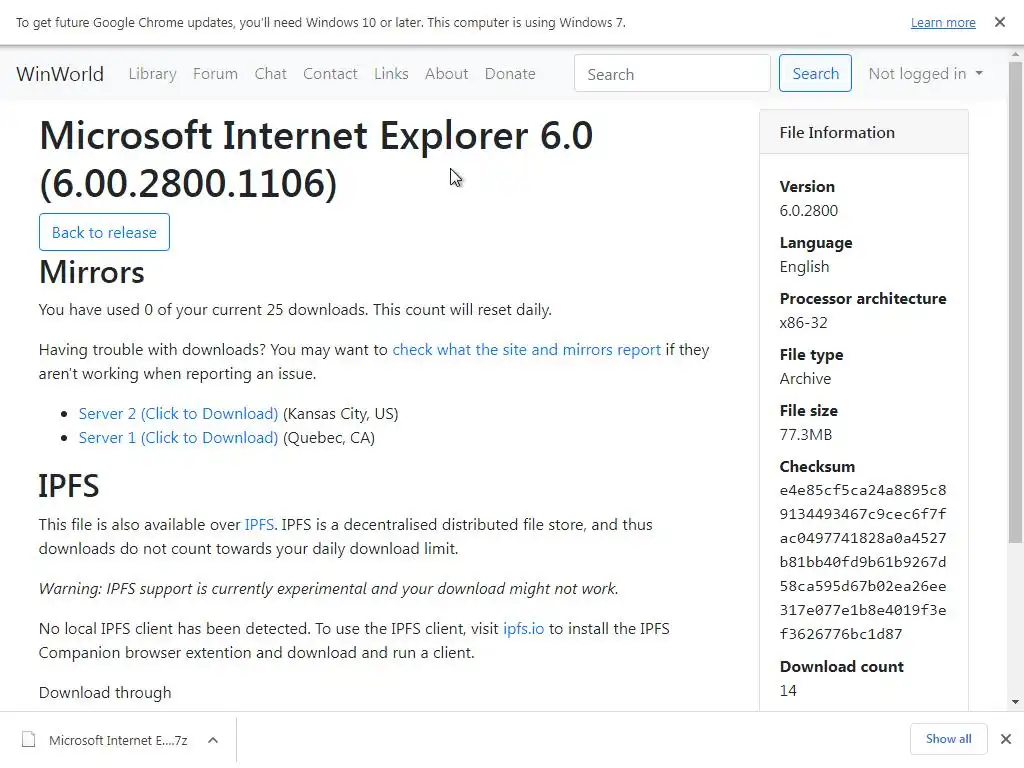Click the downloaded 7z file icon
Screen dimensions: 1024x768
coord(29,739)
